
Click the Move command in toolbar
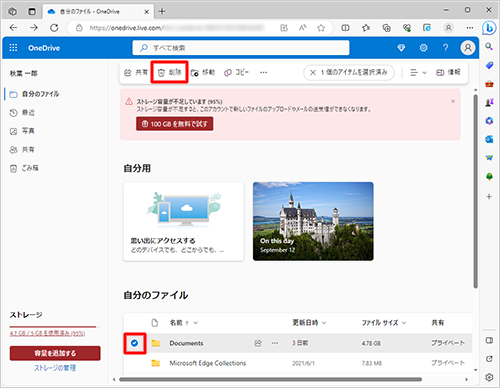(203, 72)
